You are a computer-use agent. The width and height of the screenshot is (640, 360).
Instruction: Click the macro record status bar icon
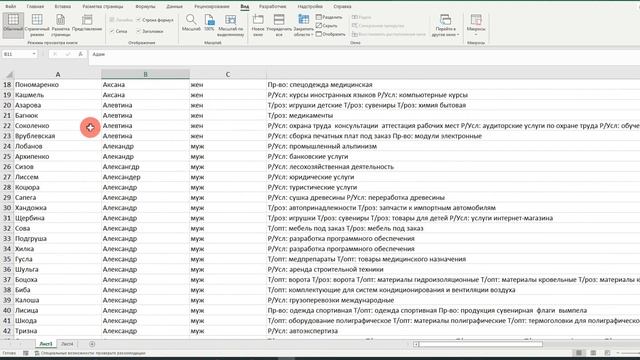[x=26, y=353]
